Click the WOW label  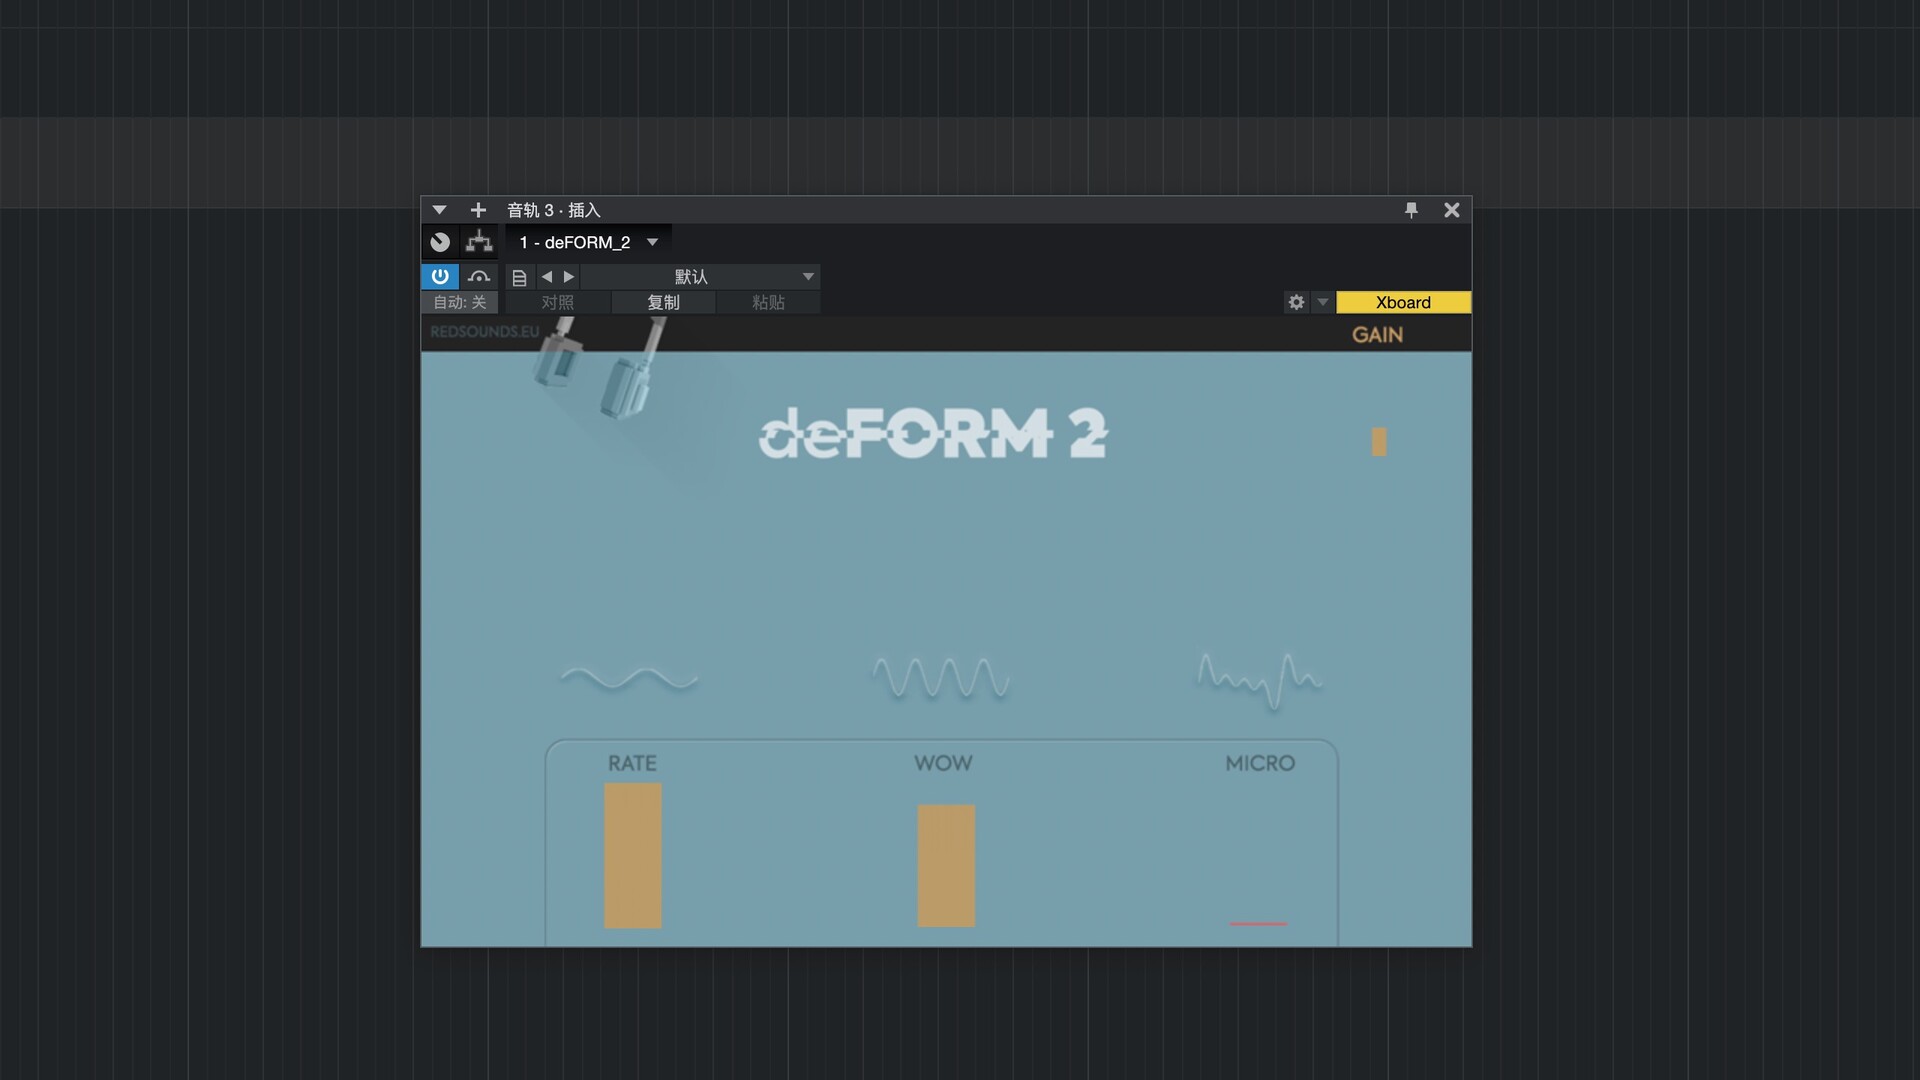pos(943,763)
